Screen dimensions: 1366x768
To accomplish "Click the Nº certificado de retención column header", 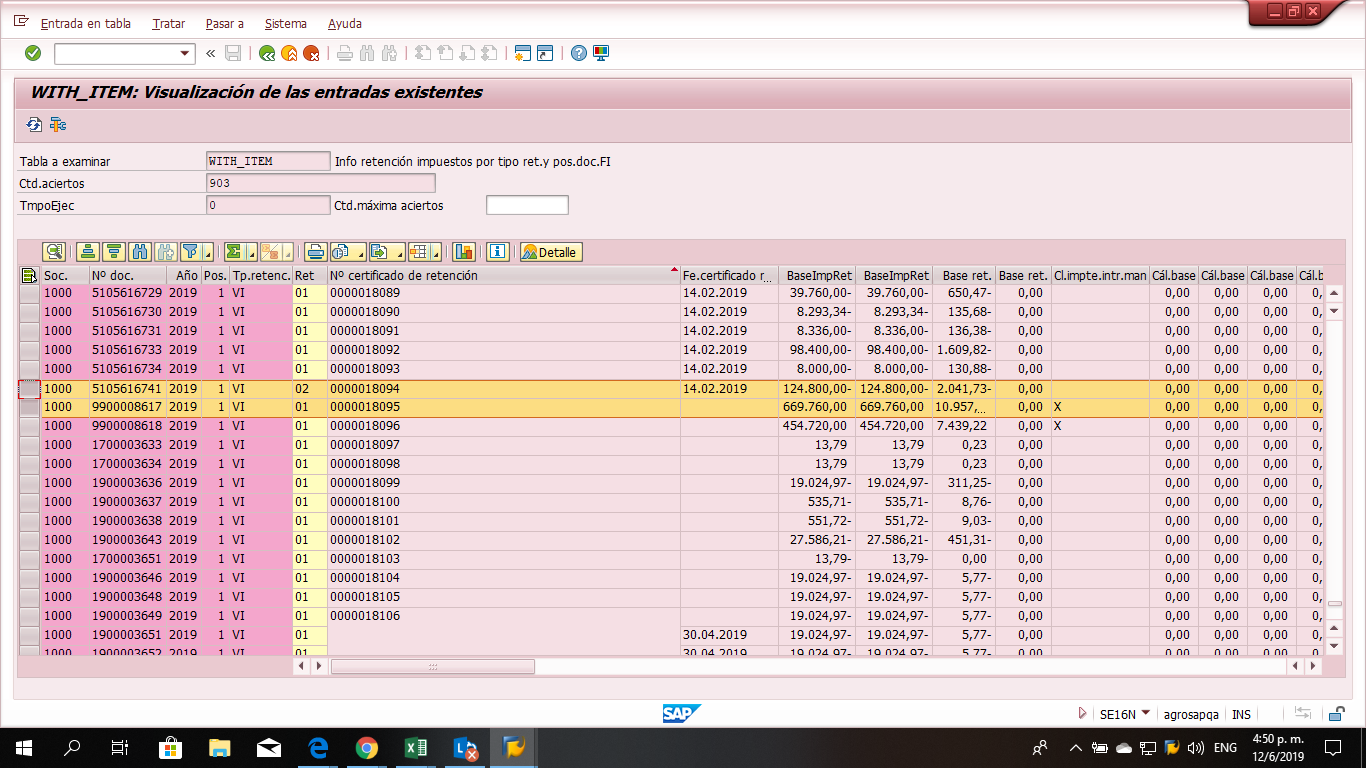I will tap(503, 275).
